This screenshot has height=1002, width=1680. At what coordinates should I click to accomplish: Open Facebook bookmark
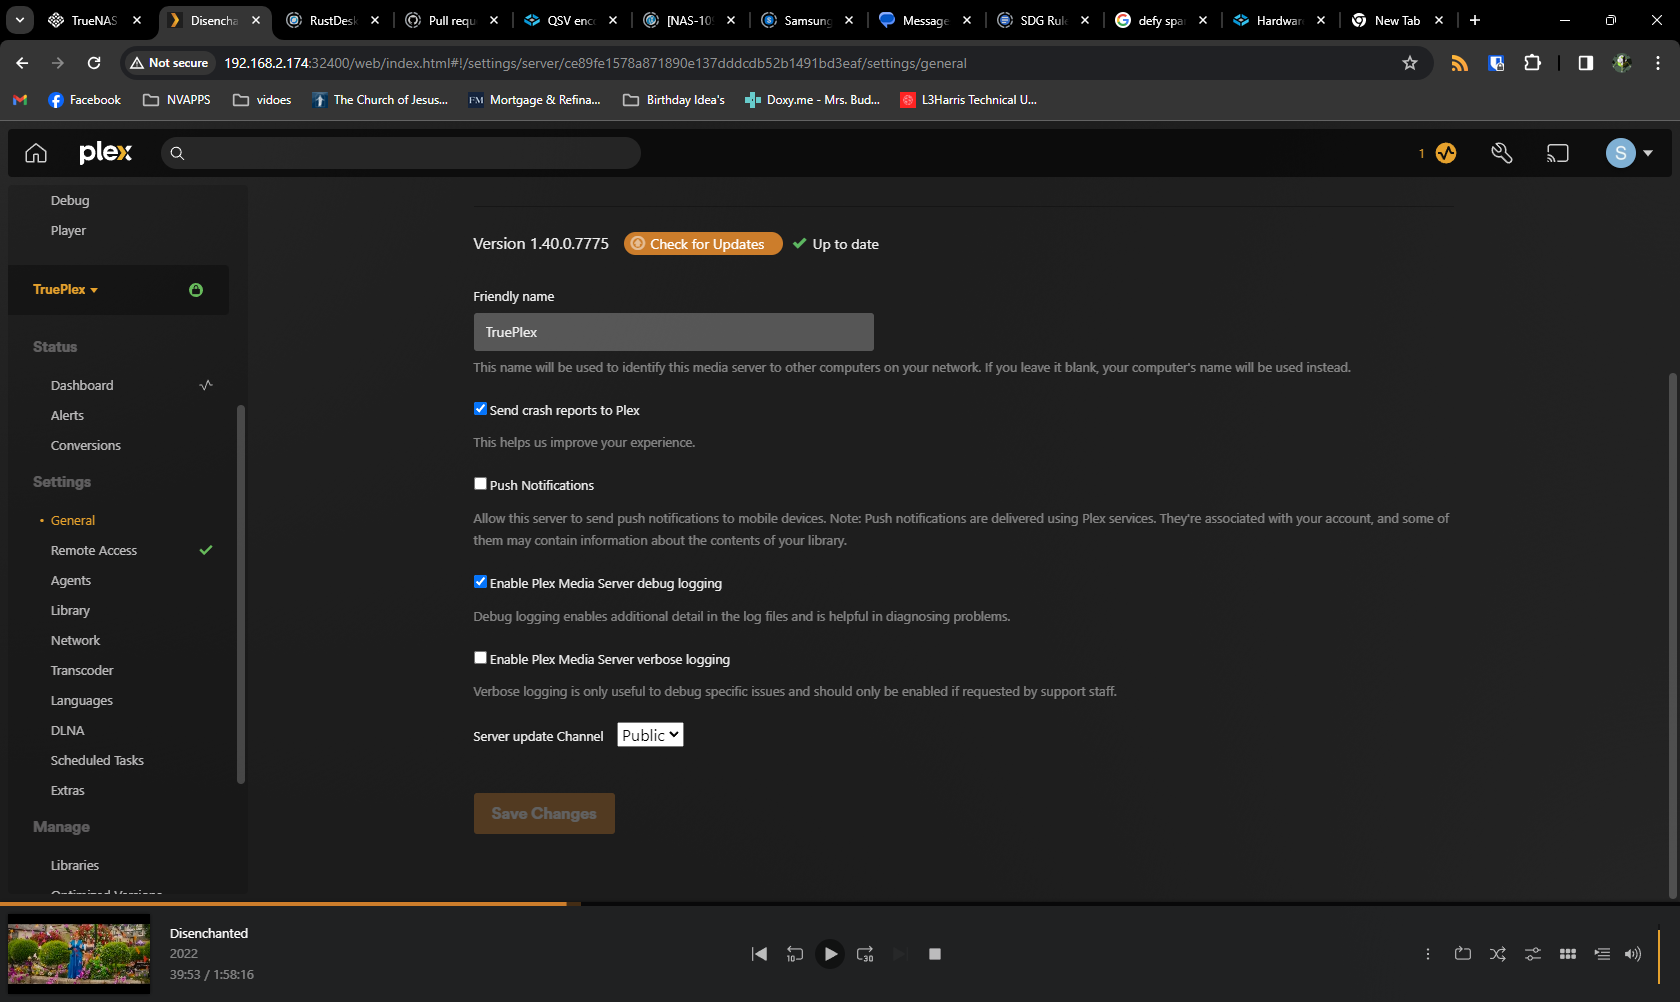coord(84,100)
